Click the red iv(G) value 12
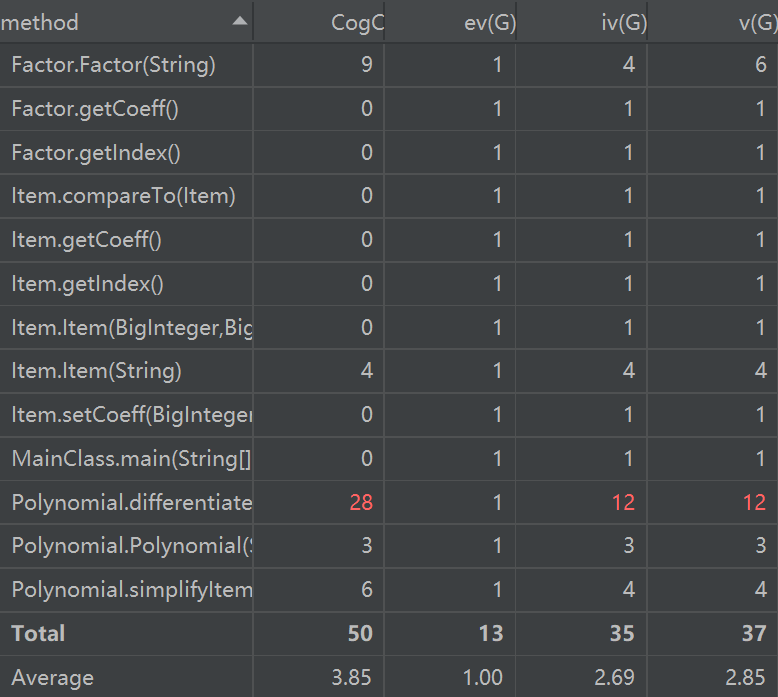Image resolution: width=778 pixels, height=697 pixels. [x=623, y=503]
